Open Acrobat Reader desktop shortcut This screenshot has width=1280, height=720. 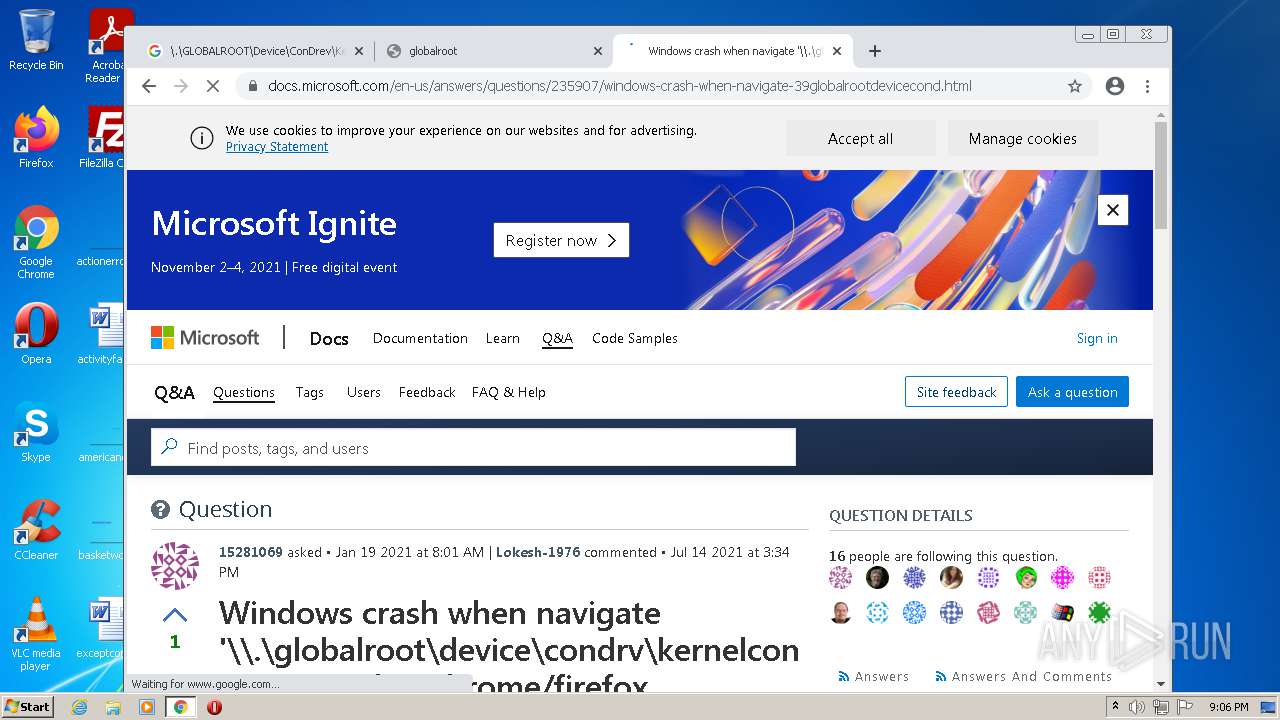pyautogui.click(x=106, y=46)
